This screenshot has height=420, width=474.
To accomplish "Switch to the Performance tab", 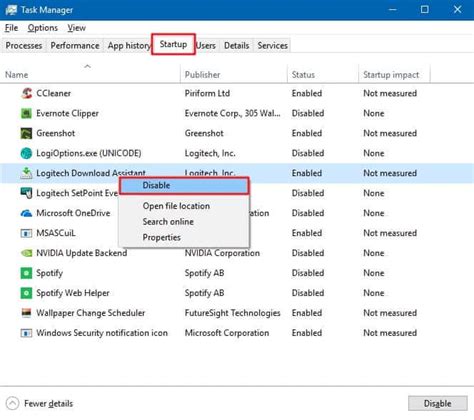I will 75,46.
